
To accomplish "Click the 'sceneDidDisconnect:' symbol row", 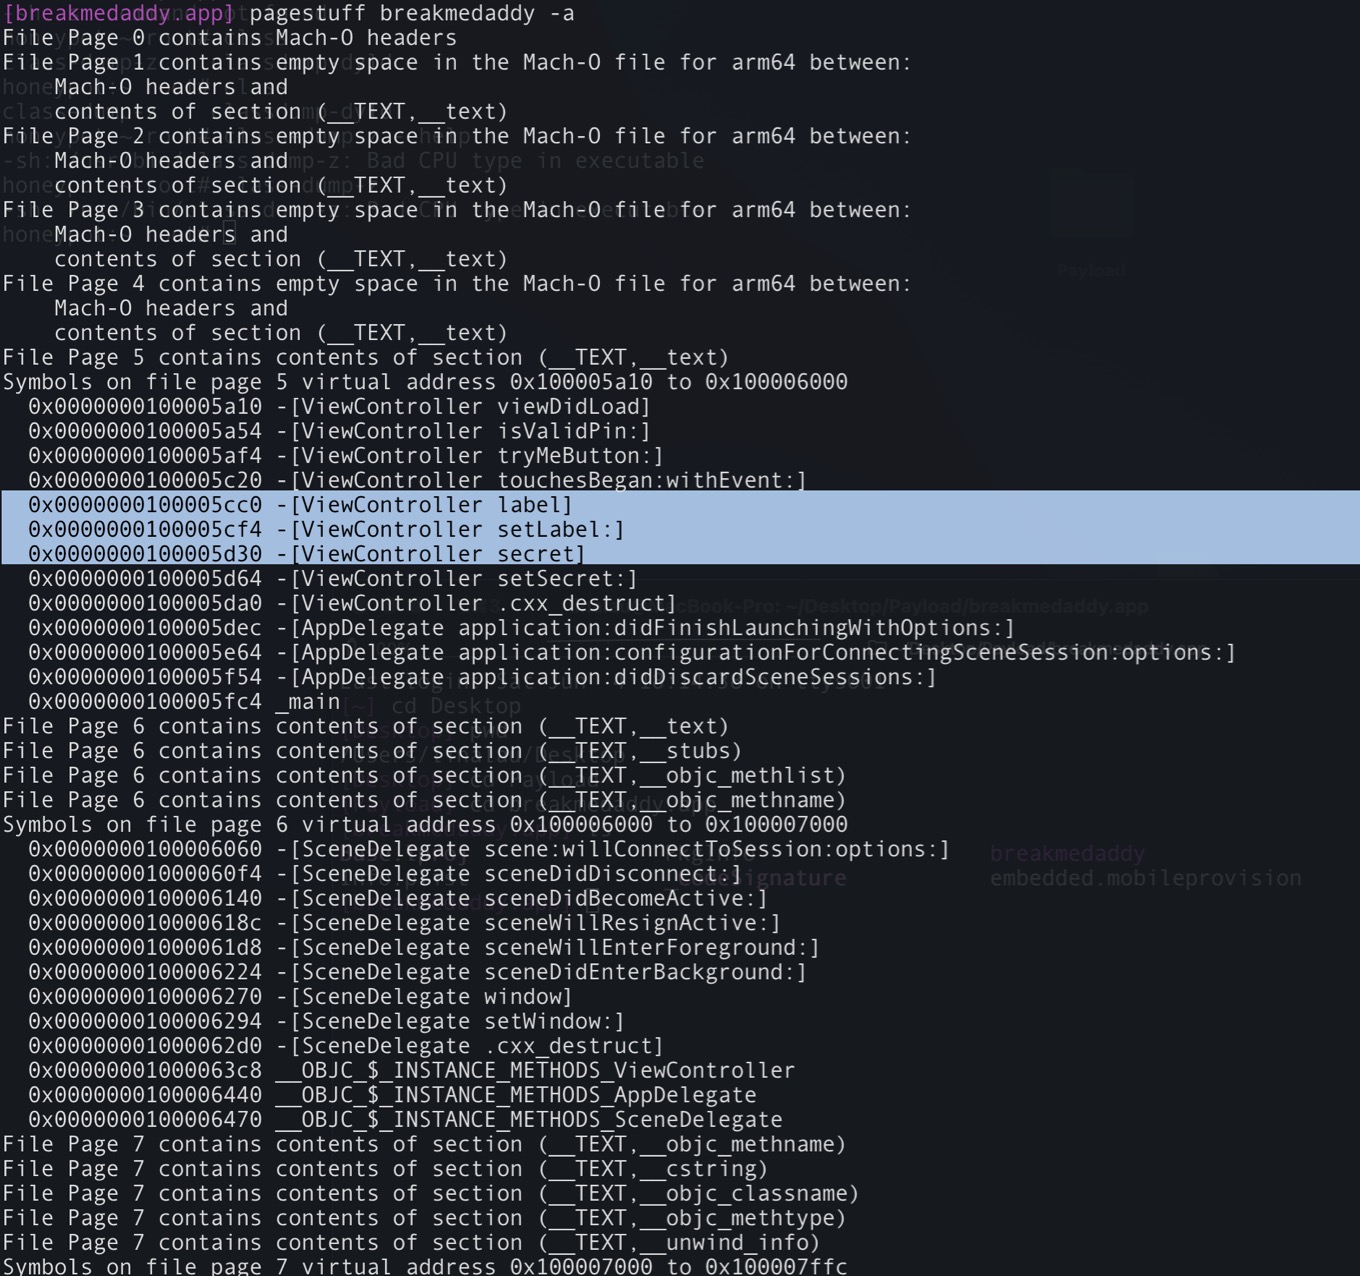I will coord(385,874).
